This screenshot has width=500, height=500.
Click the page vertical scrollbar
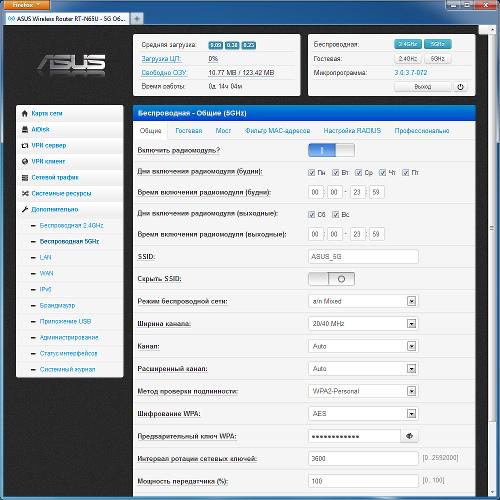(x=492, y=228)
